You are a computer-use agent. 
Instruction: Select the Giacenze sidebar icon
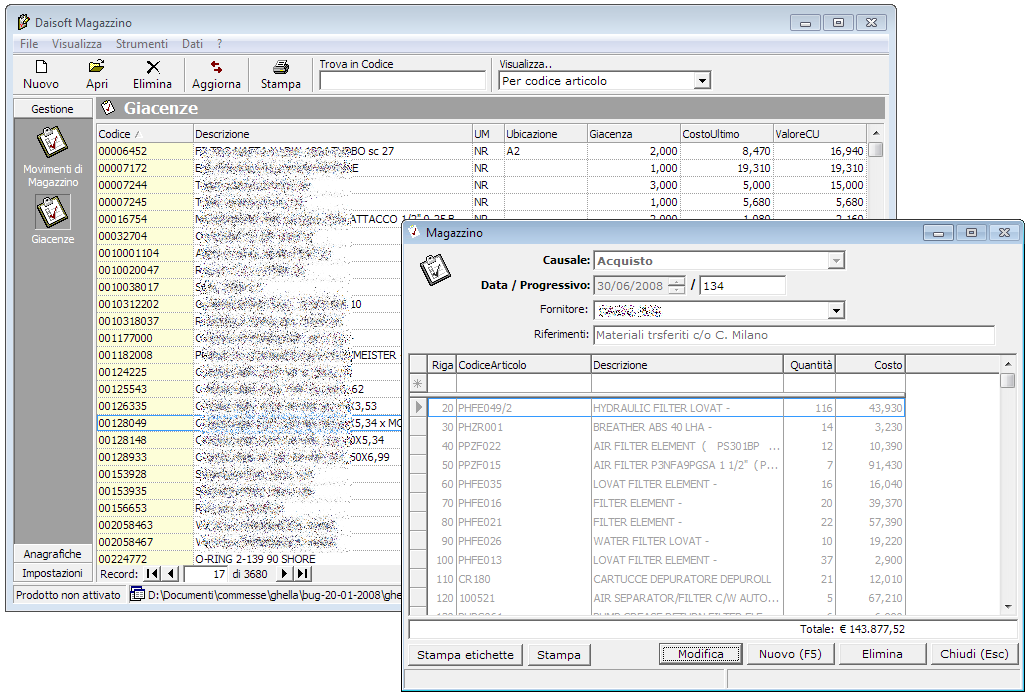point(52,211)
